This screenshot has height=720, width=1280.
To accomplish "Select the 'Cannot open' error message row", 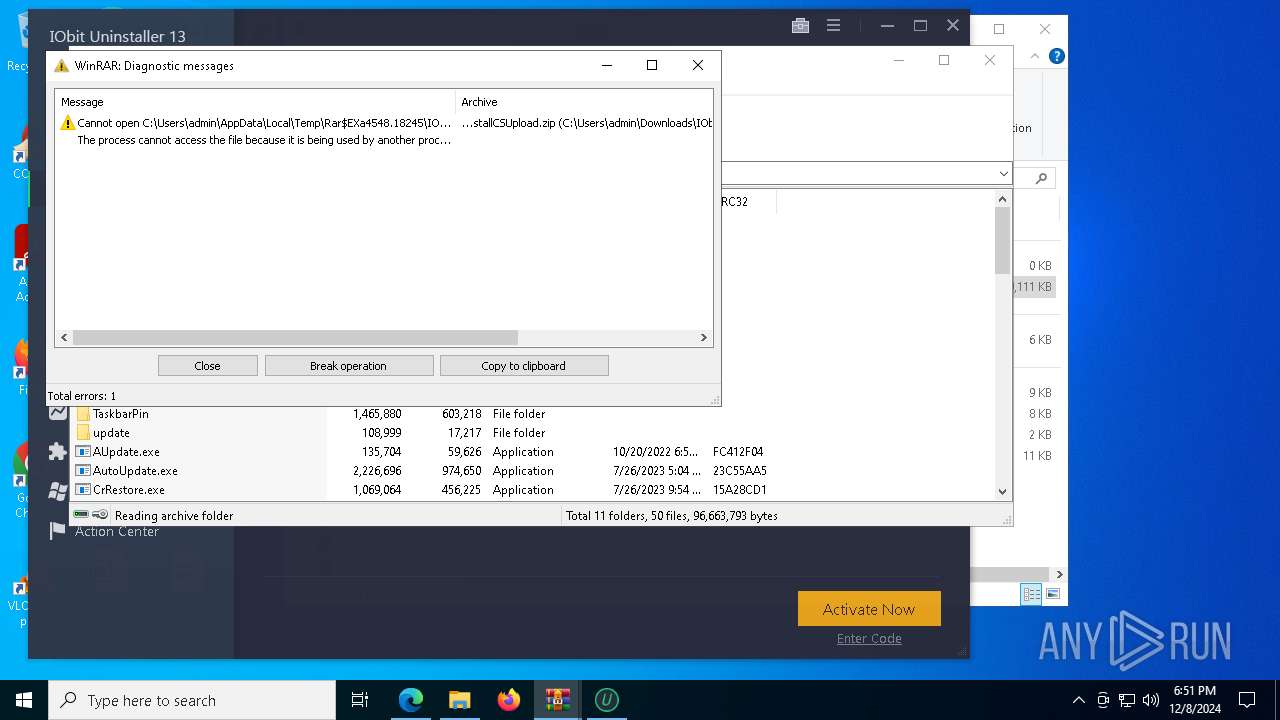I will (384, 123).
